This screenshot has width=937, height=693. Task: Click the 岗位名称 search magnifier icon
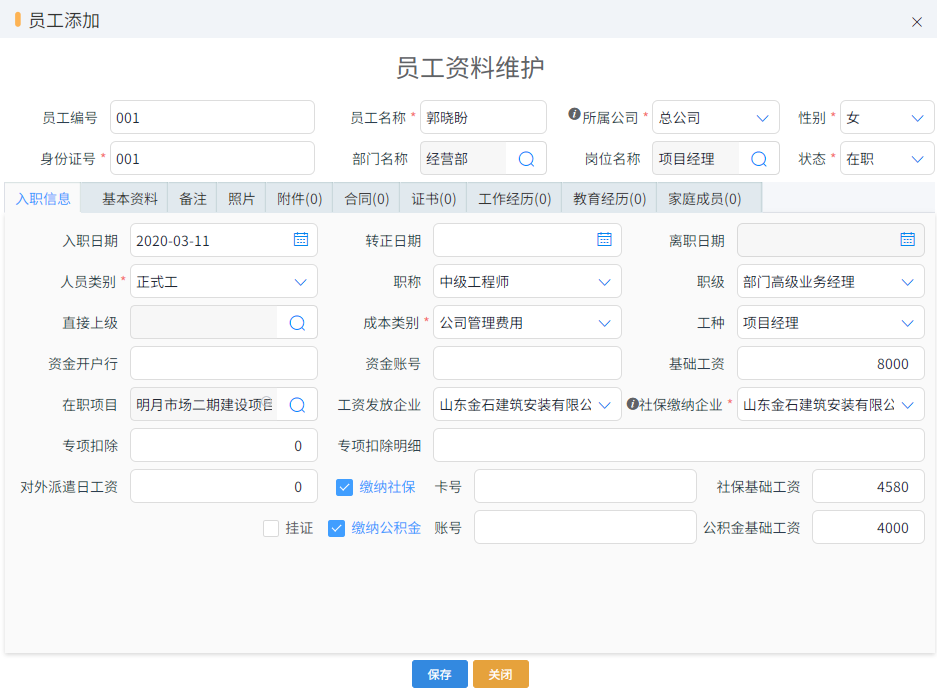pos(758,159)
